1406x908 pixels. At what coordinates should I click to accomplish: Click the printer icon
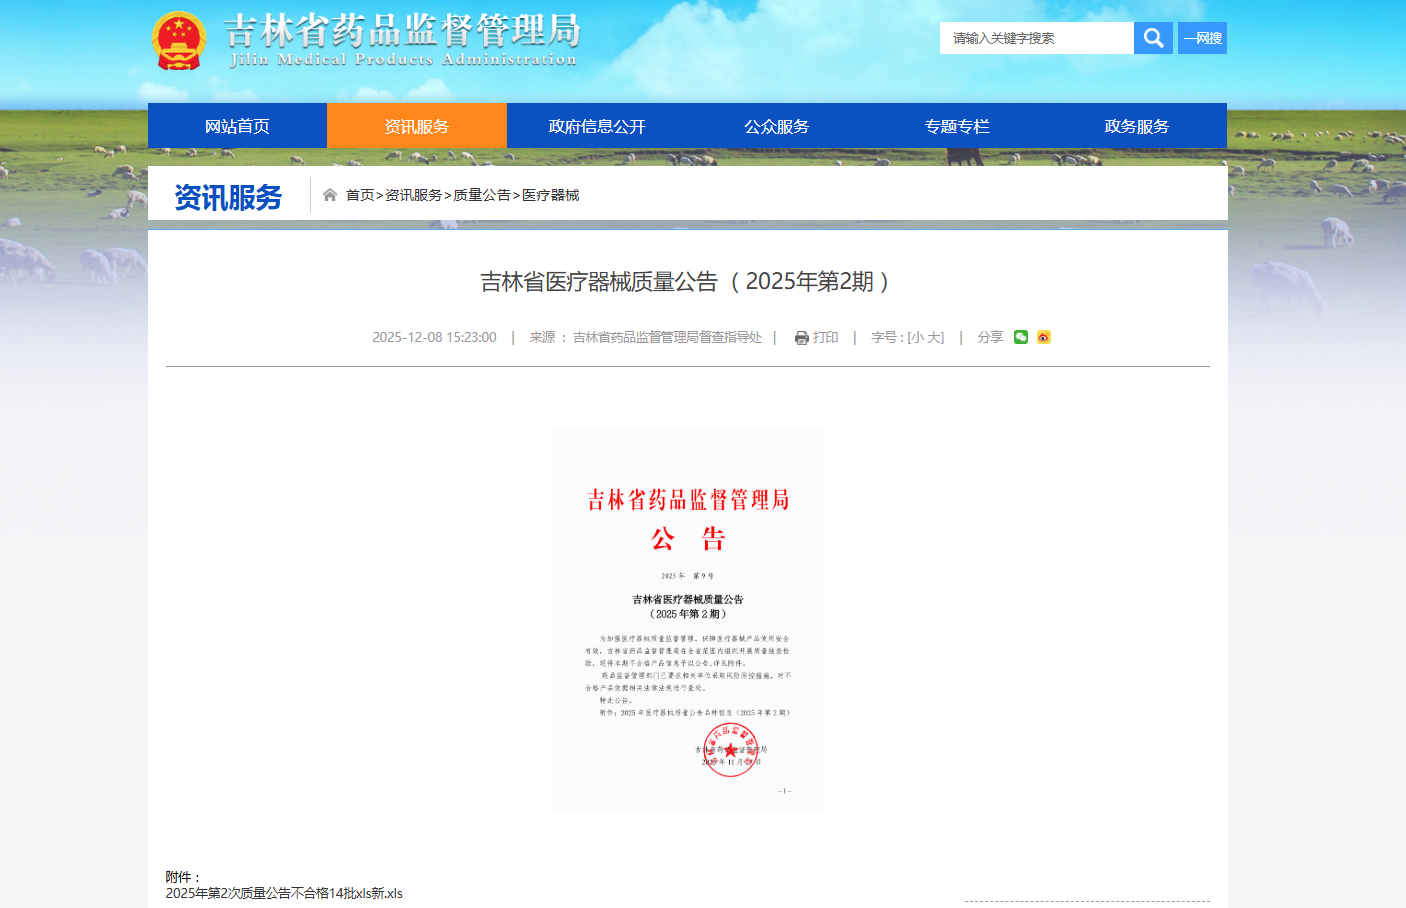tap(801, 338)
